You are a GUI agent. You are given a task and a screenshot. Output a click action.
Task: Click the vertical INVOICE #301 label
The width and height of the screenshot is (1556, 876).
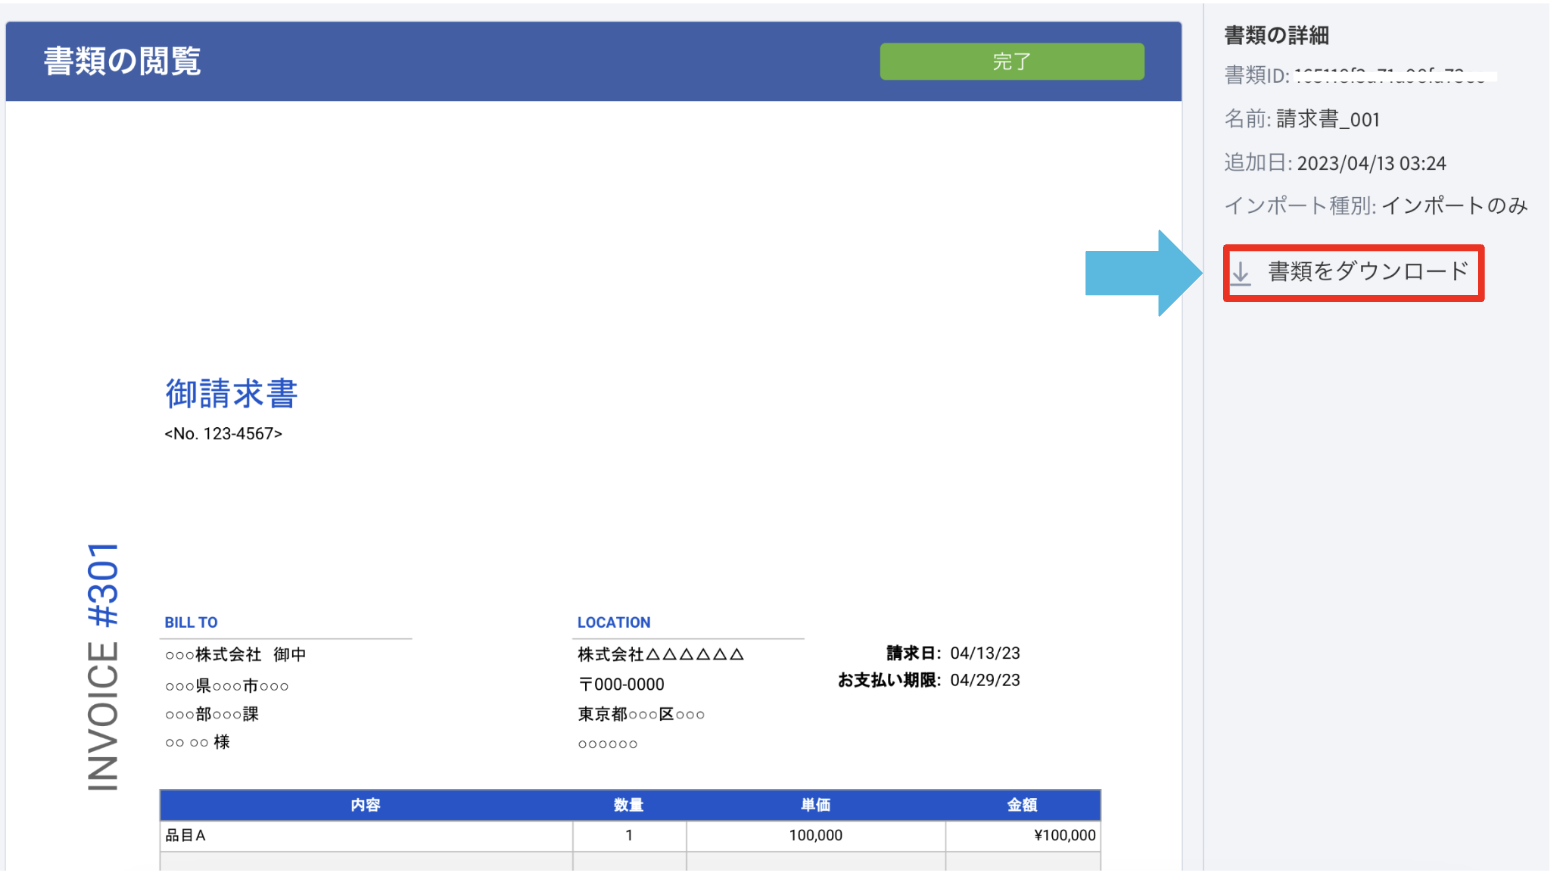(x=103, y=667)
